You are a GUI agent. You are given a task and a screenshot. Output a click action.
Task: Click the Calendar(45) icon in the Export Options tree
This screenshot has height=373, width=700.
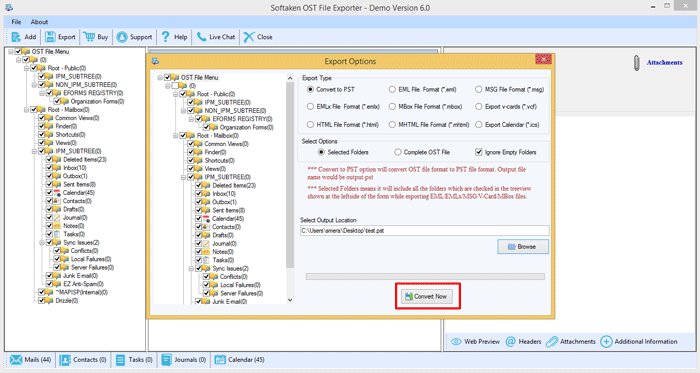206,219
